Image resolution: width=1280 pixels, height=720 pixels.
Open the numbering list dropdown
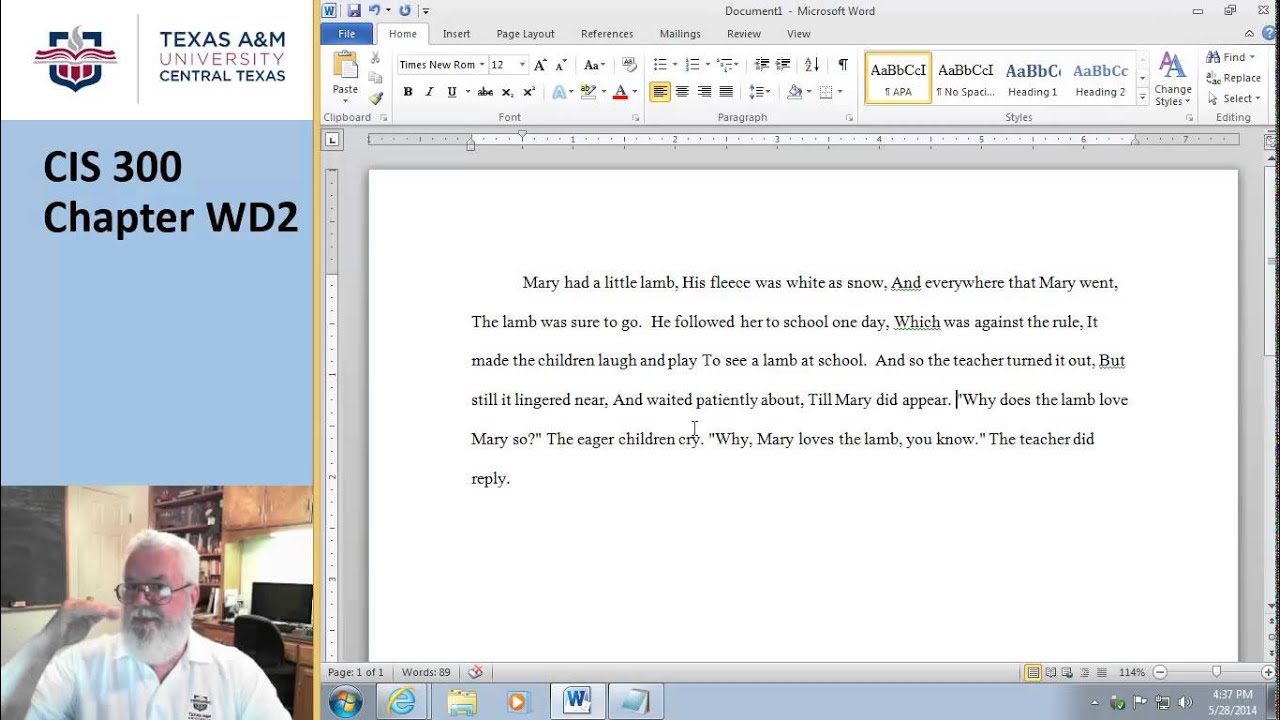707,65
